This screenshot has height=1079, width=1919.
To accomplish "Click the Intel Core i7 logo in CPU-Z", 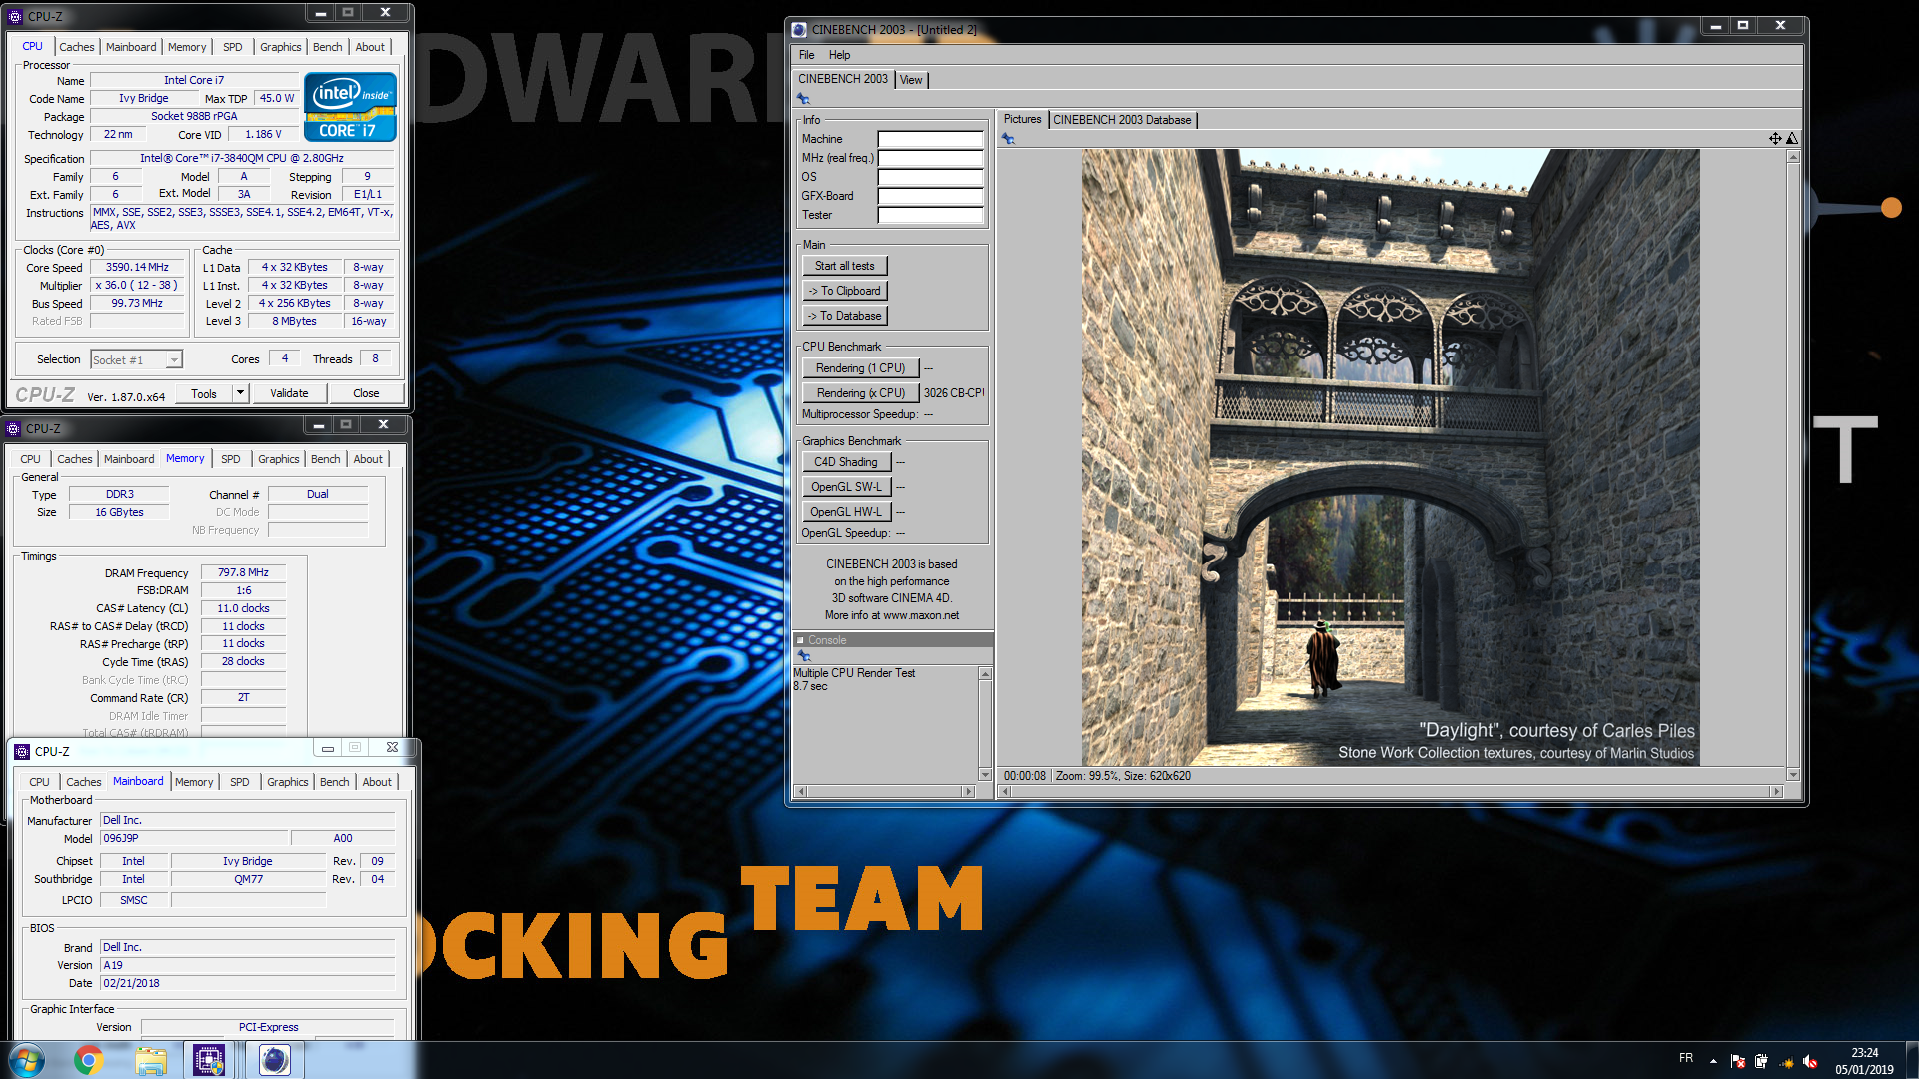I will [350, 107].
